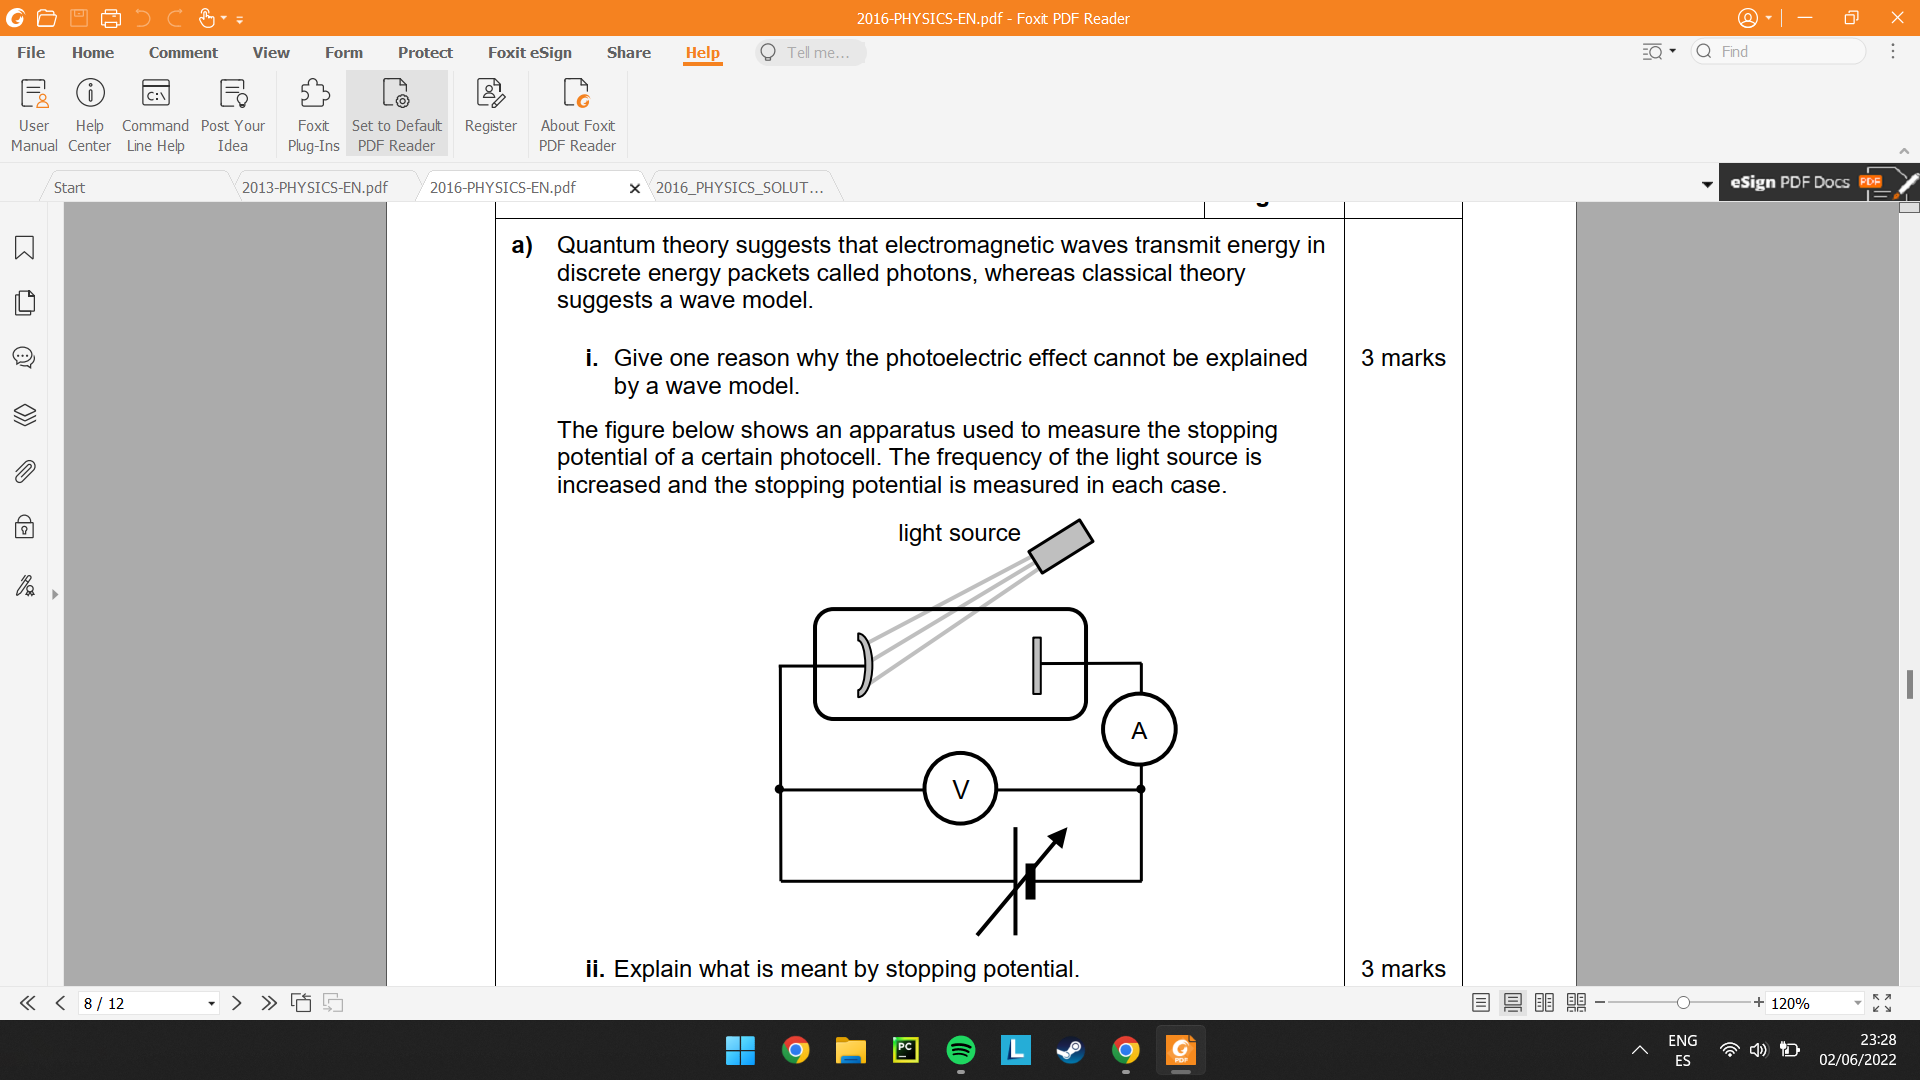This screenshot has height=1080, width=1920.
Task: Open the Bookmarks panel in the sidebar
Action: pyautogui.click(x=24, y=247)
